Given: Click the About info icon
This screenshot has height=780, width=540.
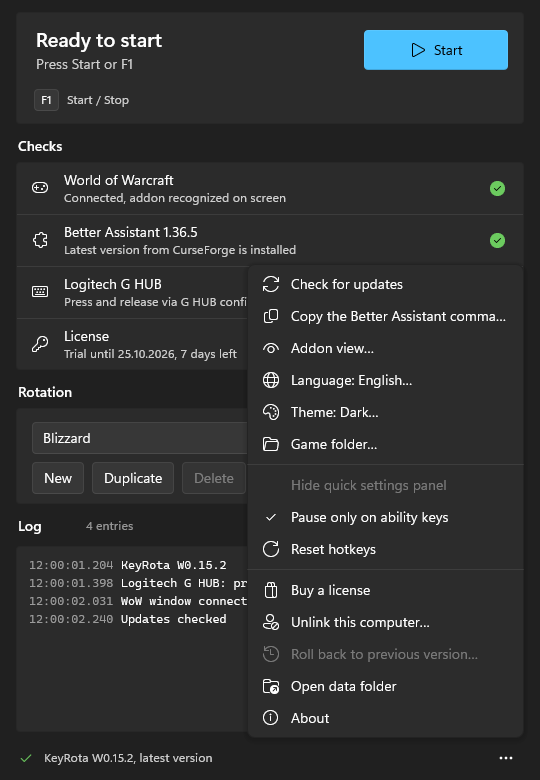Looking at the screenshot, I should point(270,718).
